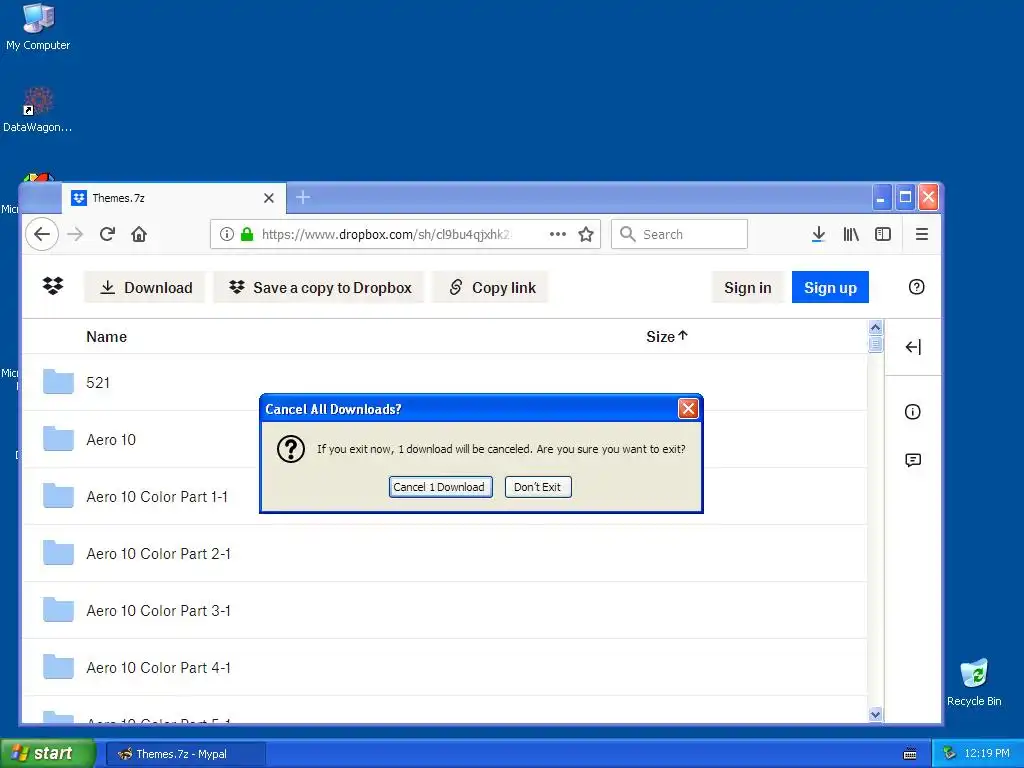Click Save a copy to Dropbox
Image resolution: width=1024 pixels, height=768 pixels.
coord(319,287)
